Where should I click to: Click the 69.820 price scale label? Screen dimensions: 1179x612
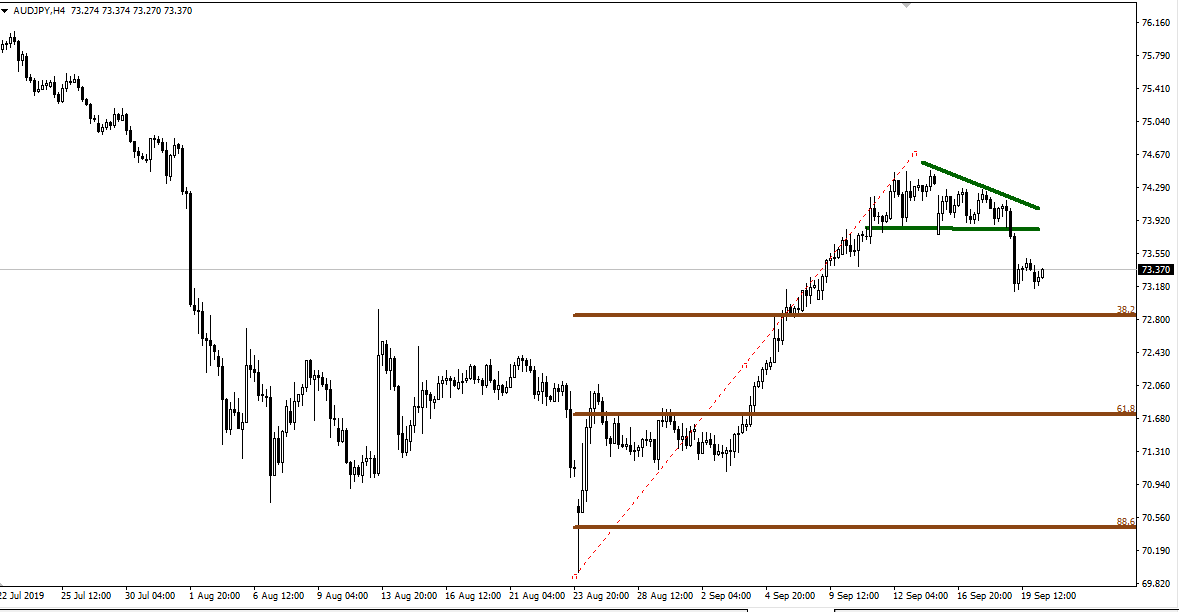[1156, 583]
